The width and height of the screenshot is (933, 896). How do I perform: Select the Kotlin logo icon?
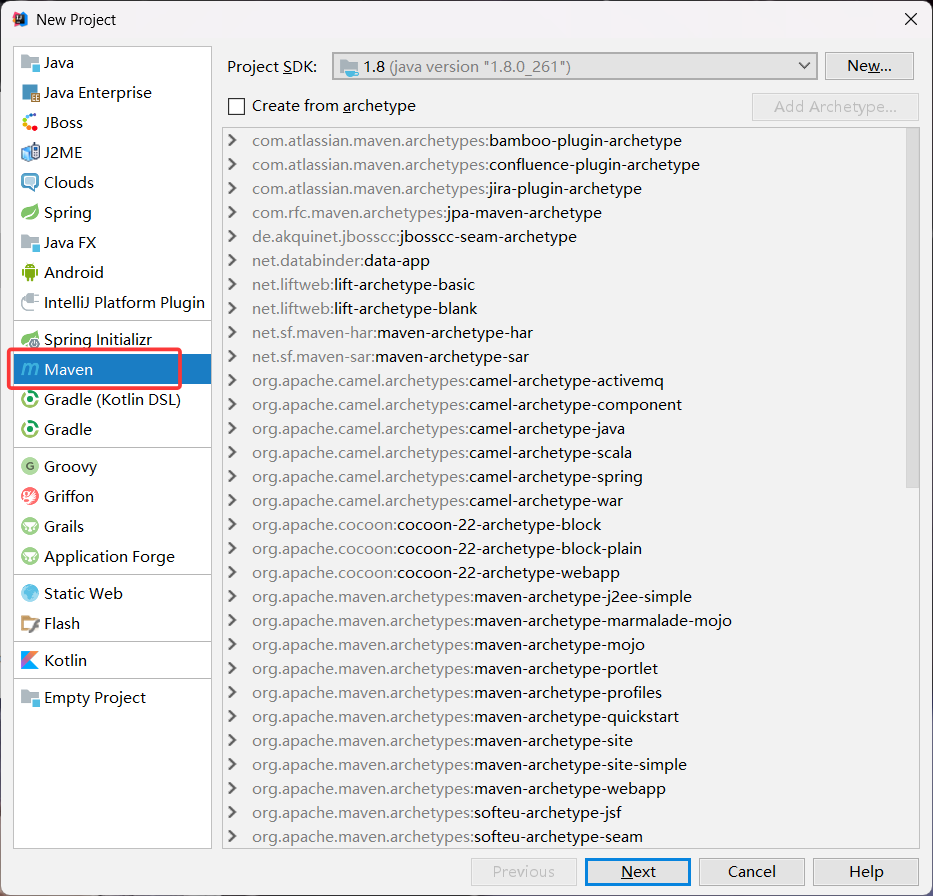pyautogui.click(x=30, y=660)
